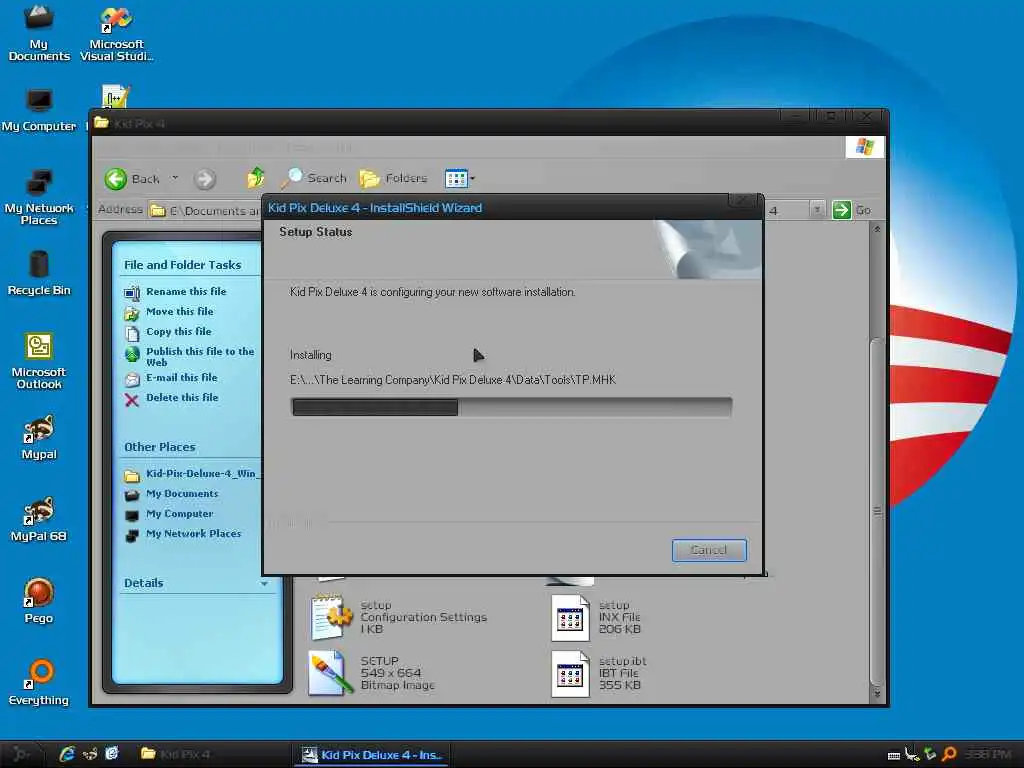Open the Back button history dropdown arrow
The width and height of the screenshot is (1024, 768).
tap(175, 178)
